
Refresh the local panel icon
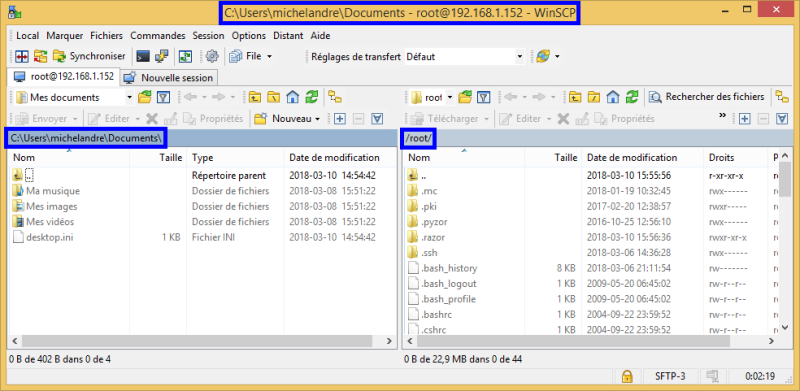tap(311, 97)
